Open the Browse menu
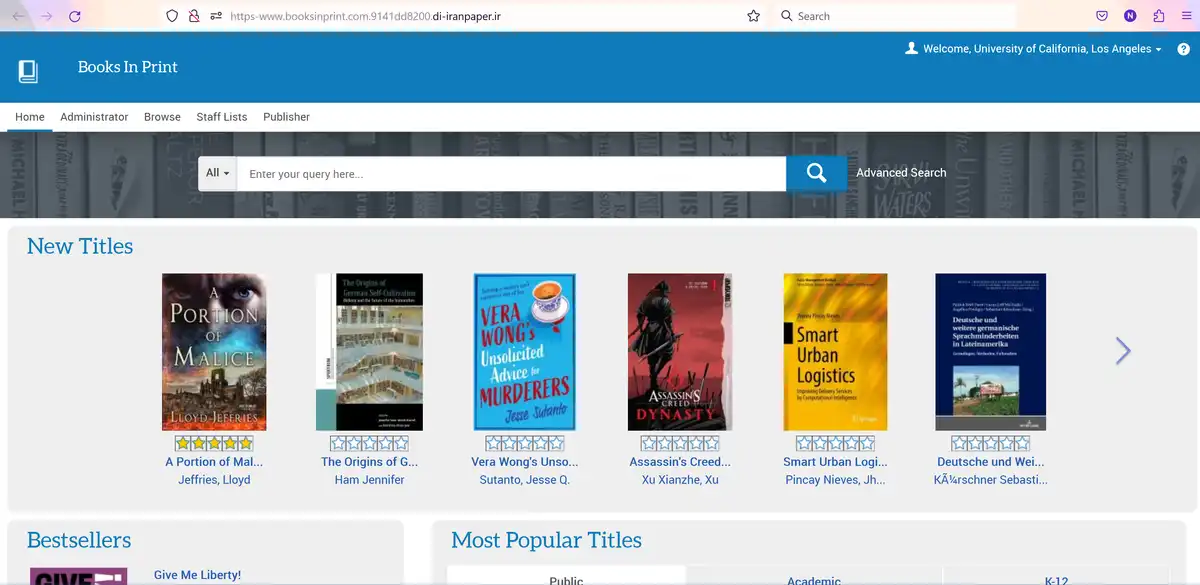This screenshot has width=1200, height=585. (162, 117)
